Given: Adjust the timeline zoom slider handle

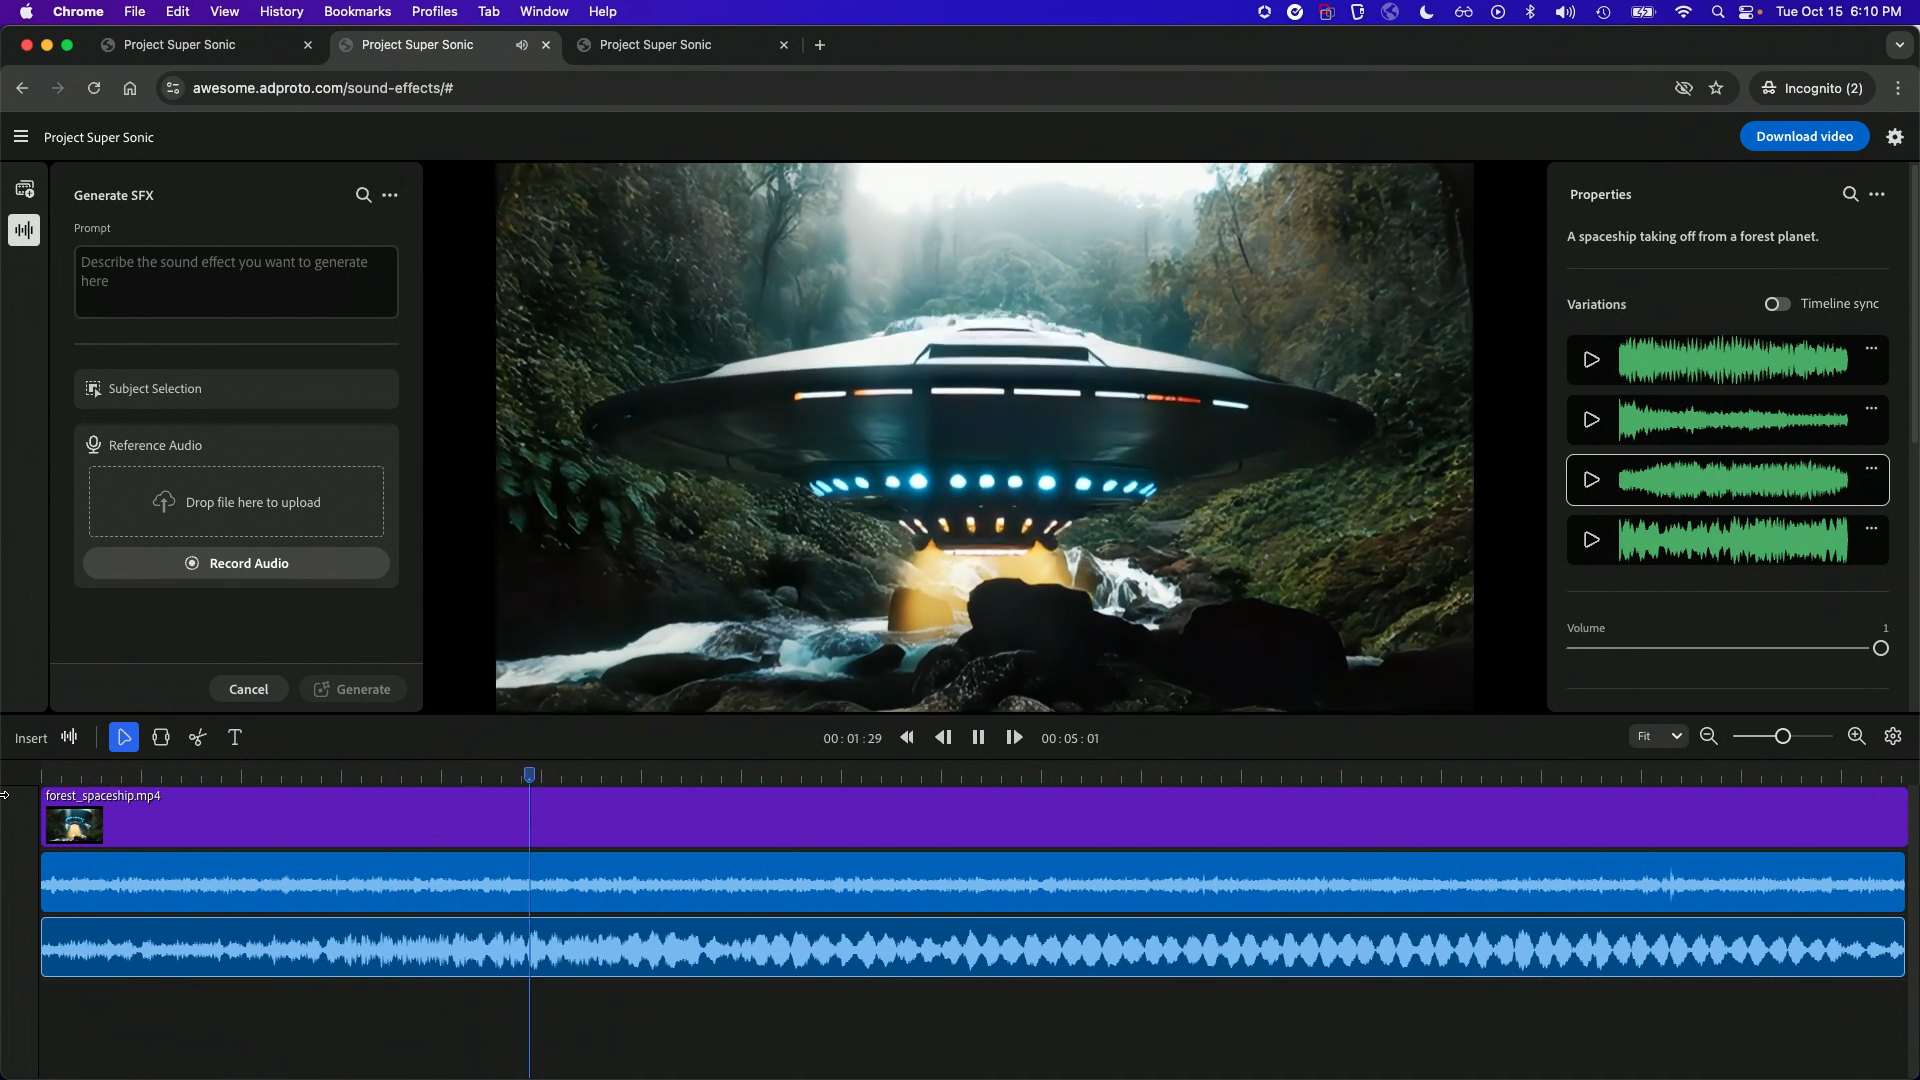Looking at the screenshot, I should pos(1782,736).
